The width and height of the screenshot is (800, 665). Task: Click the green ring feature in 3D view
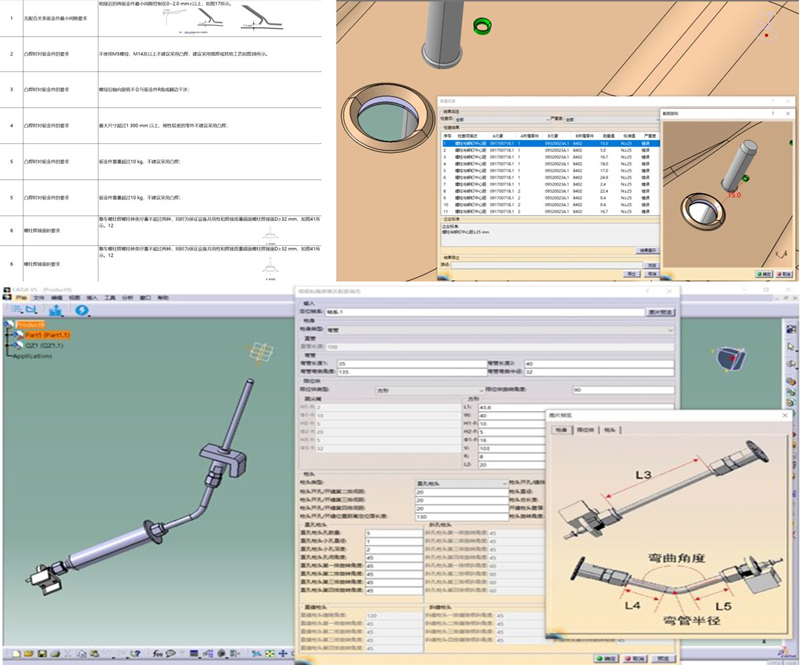[482, 25]
